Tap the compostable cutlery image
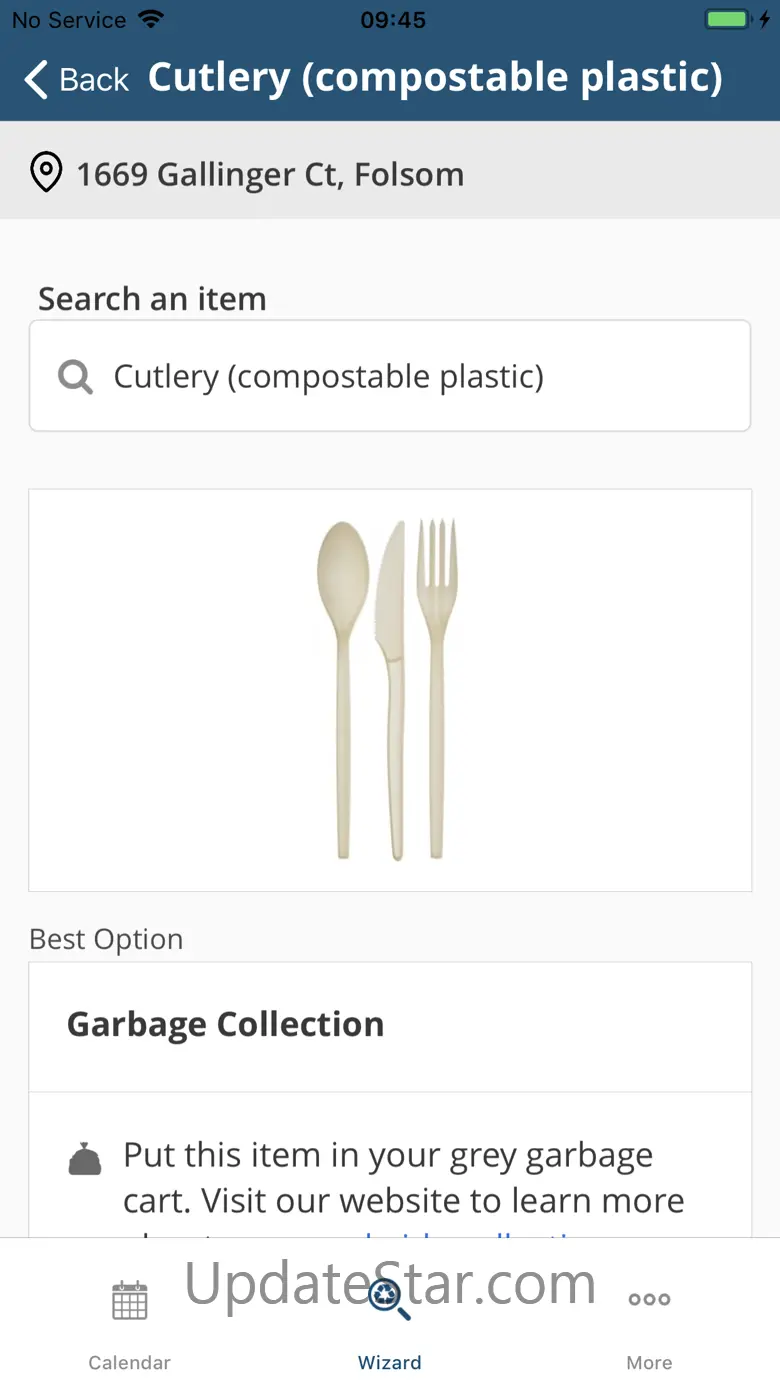Image resolution: width=780 pixels, height=1387 pixels. [x=388, y=690]
